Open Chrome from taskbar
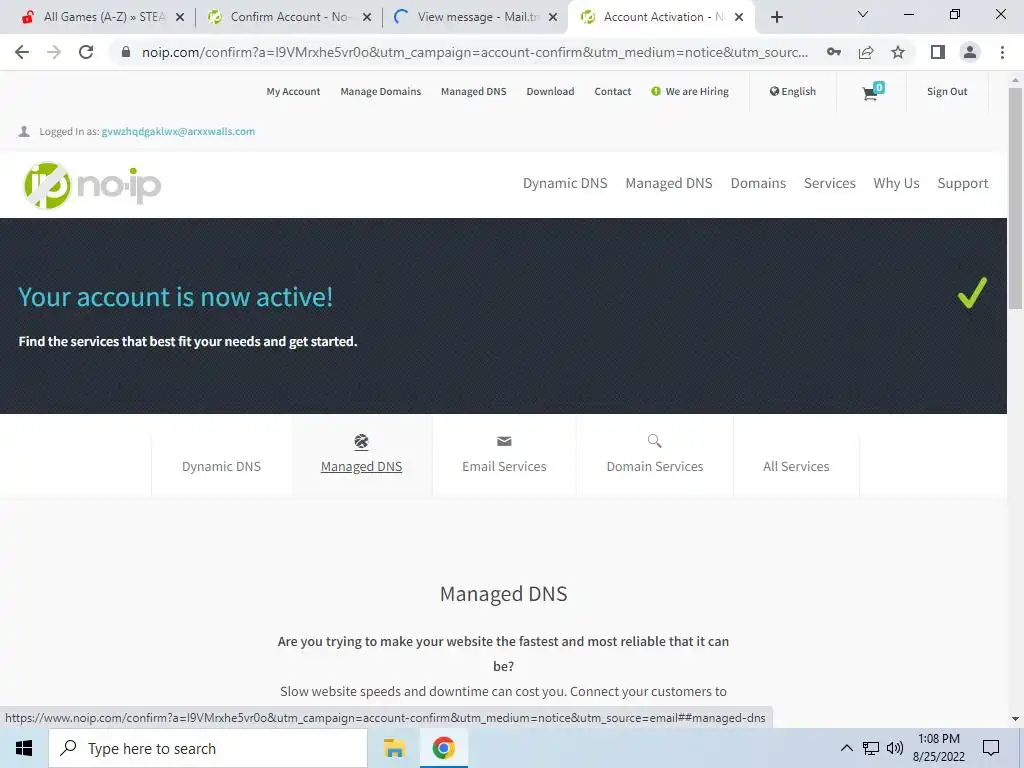 tap(443, 748)
